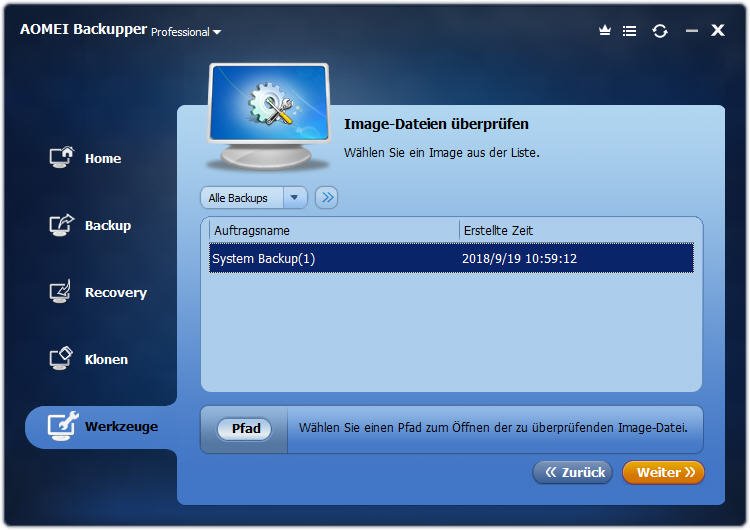750x530 pixels.
Task: Click the crown upgrade icon
Action: pyautogui.click(x=605, y=31)
